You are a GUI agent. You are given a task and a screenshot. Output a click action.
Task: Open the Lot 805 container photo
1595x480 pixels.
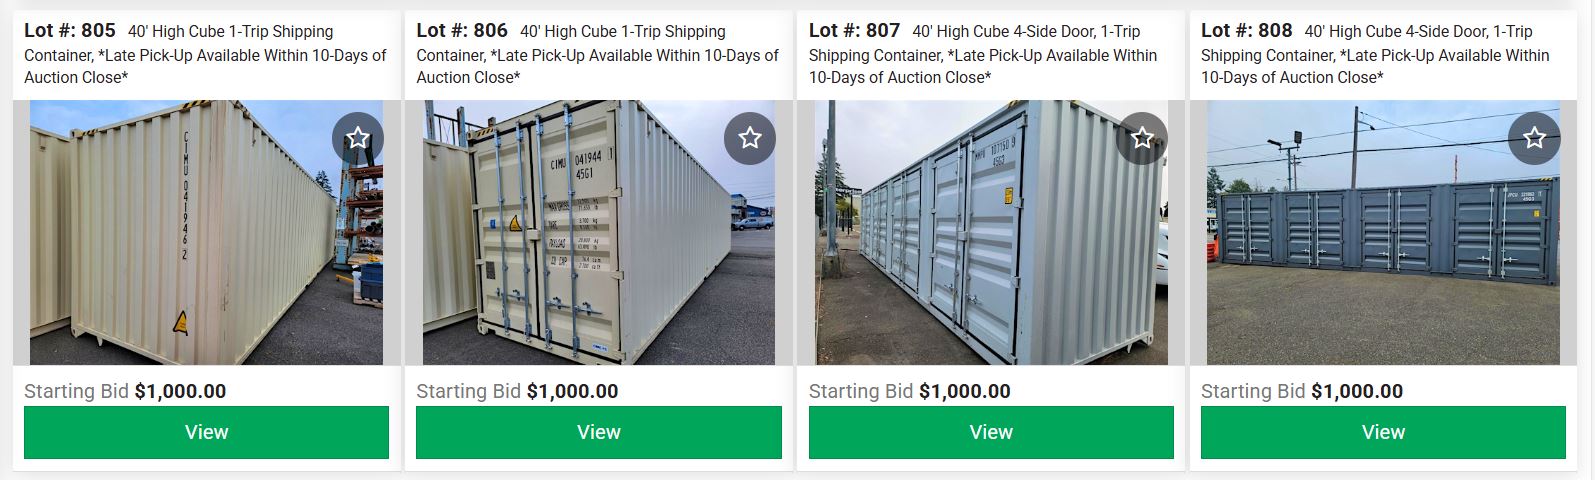(206, 232)
